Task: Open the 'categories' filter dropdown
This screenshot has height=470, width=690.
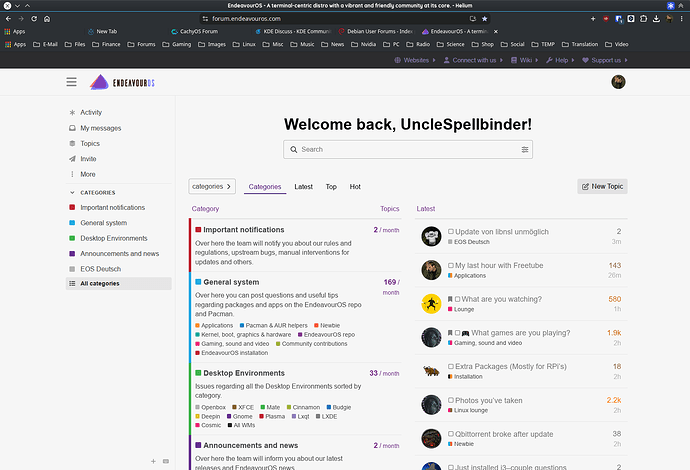Action: (x=212, y=186)
